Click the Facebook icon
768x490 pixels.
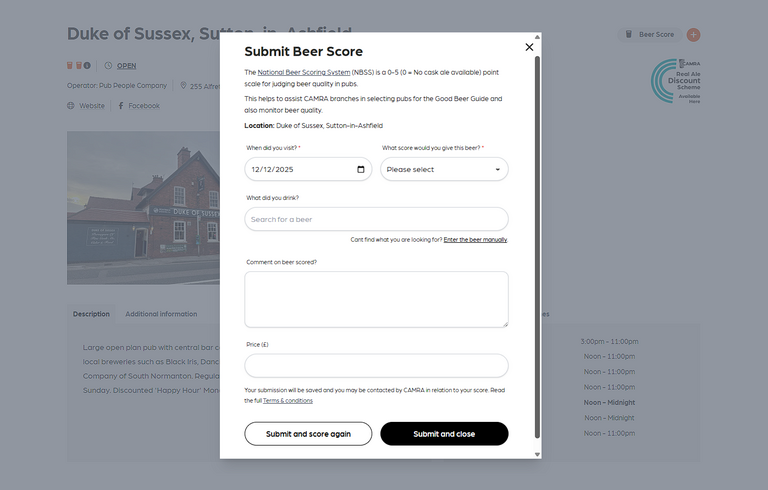pyautogui.click(x=121, y=106)
